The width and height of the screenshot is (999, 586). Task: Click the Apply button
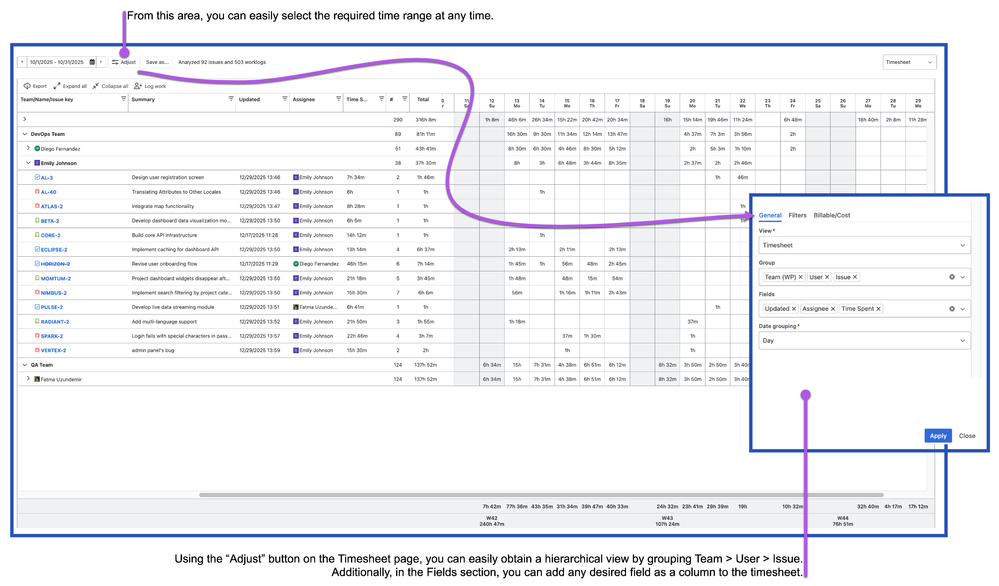[938, 436]
